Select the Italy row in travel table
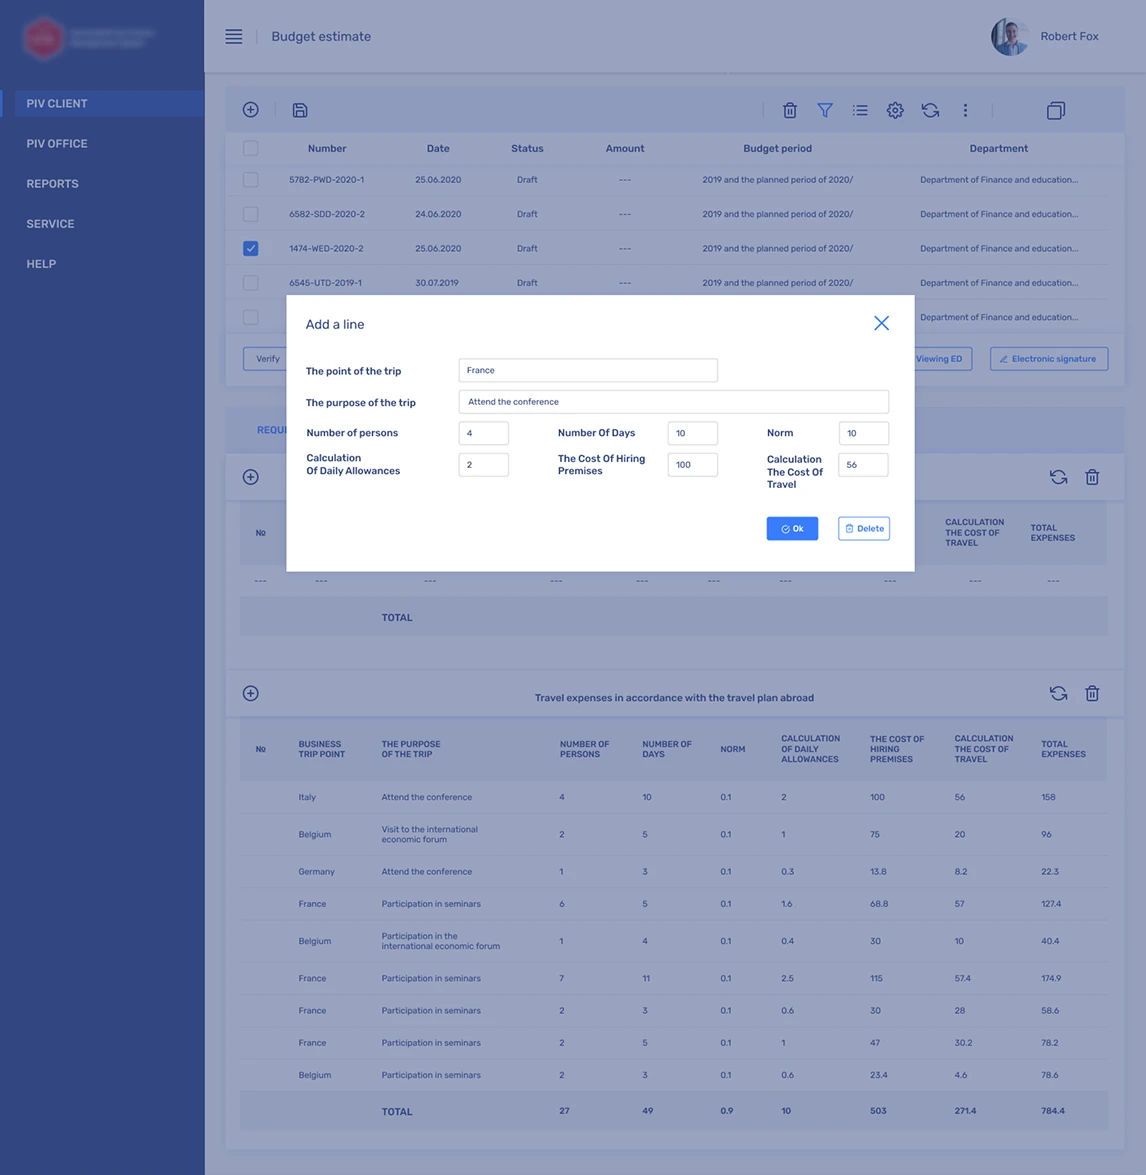 pyautogui.click(x=673, y=797)
